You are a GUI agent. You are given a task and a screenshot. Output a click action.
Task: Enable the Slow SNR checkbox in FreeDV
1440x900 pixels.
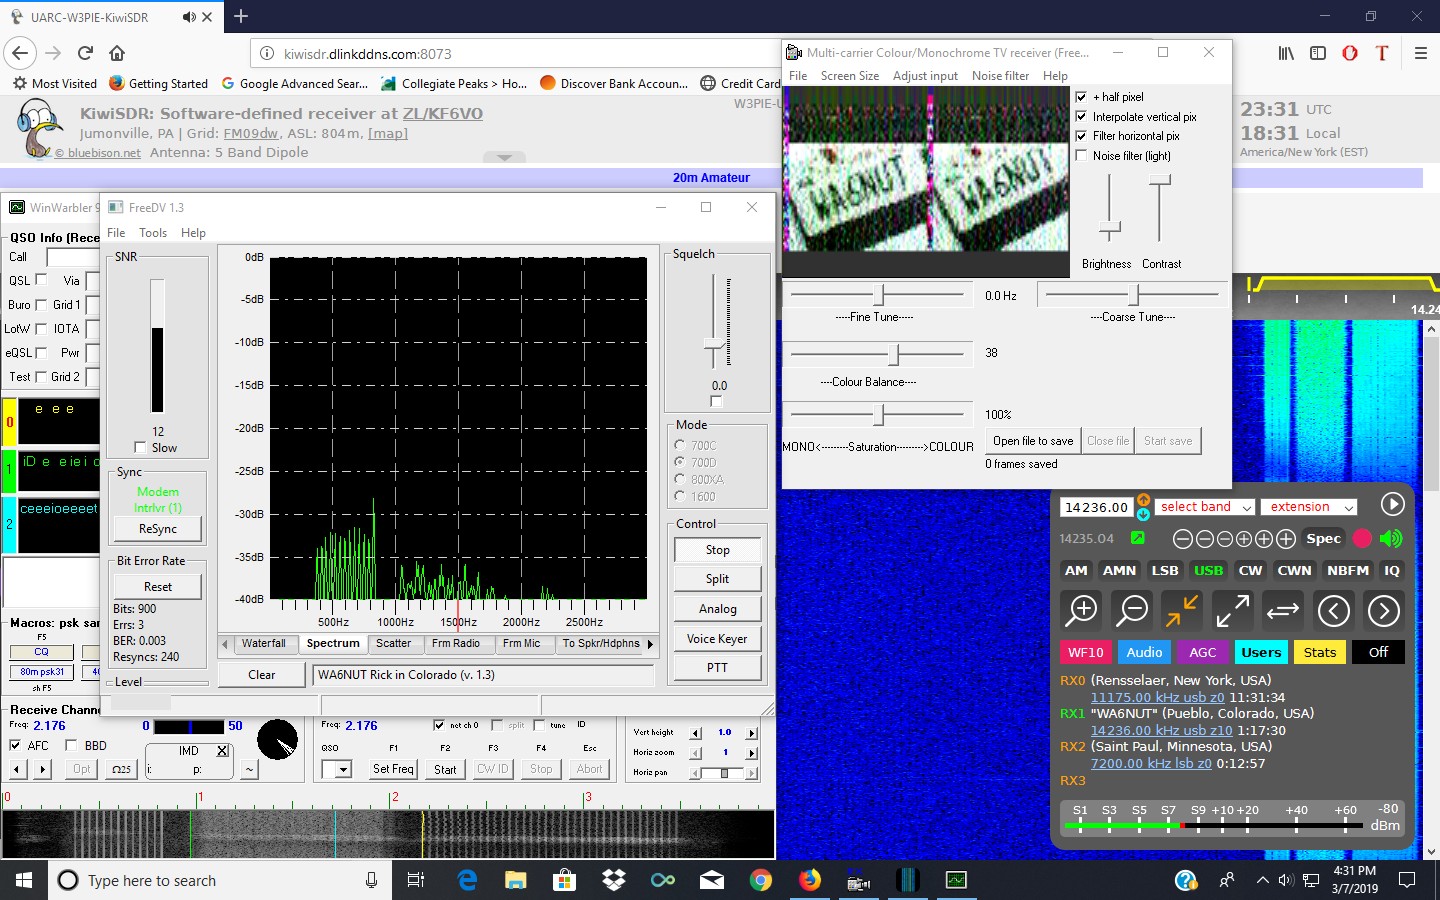140,448
